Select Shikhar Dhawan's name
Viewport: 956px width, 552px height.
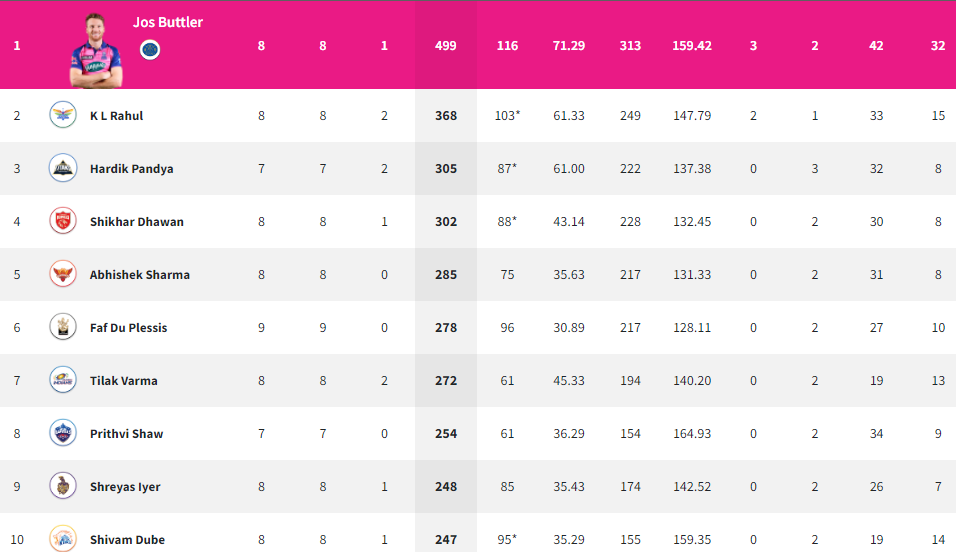coord(137,222)
